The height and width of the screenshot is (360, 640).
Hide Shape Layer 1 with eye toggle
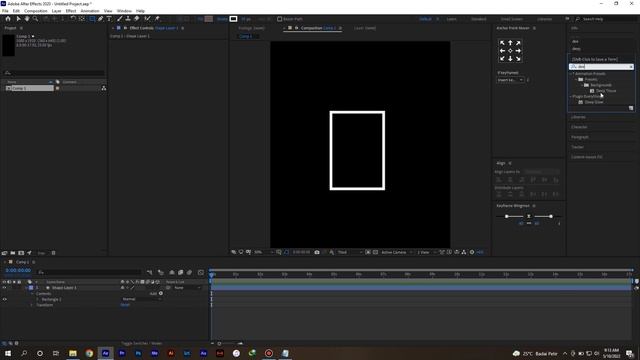(4, 288)
